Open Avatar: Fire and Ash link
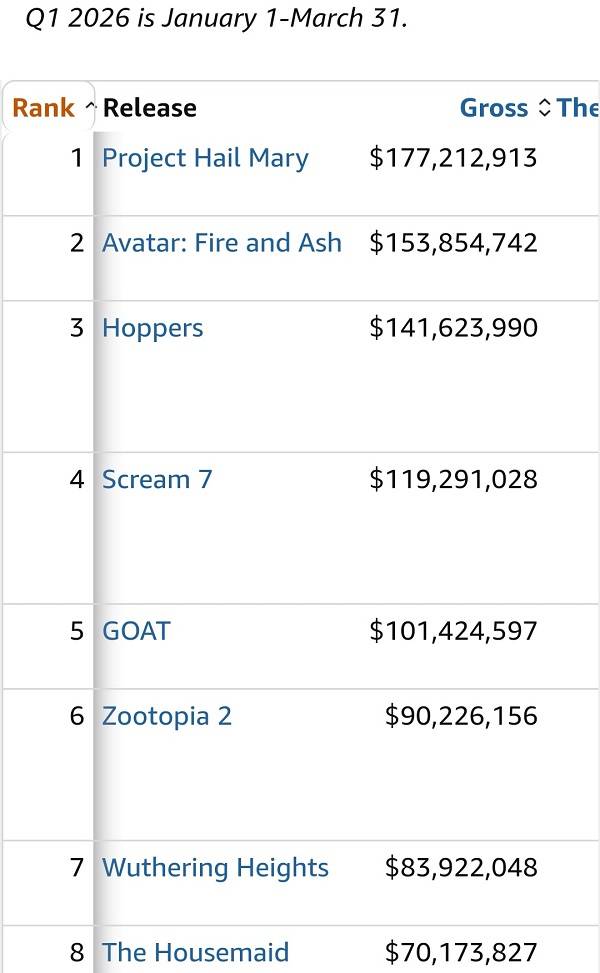Image resolution: width=600 pixels, height=973 pixels. [x=221, y=243]
